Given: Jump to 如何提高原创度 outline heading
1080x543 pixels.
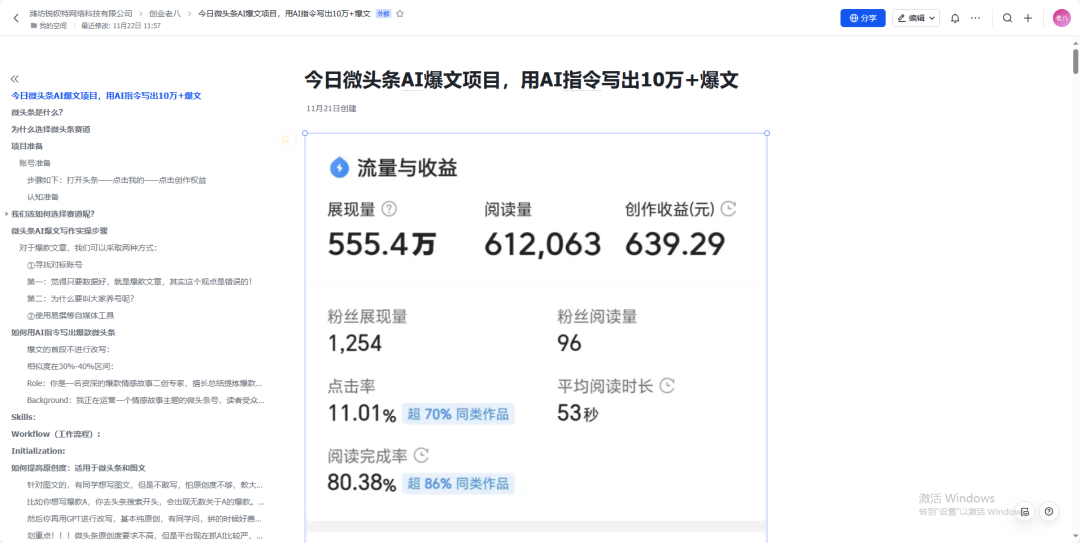Looking at the screenshot, I should (78, 468).
